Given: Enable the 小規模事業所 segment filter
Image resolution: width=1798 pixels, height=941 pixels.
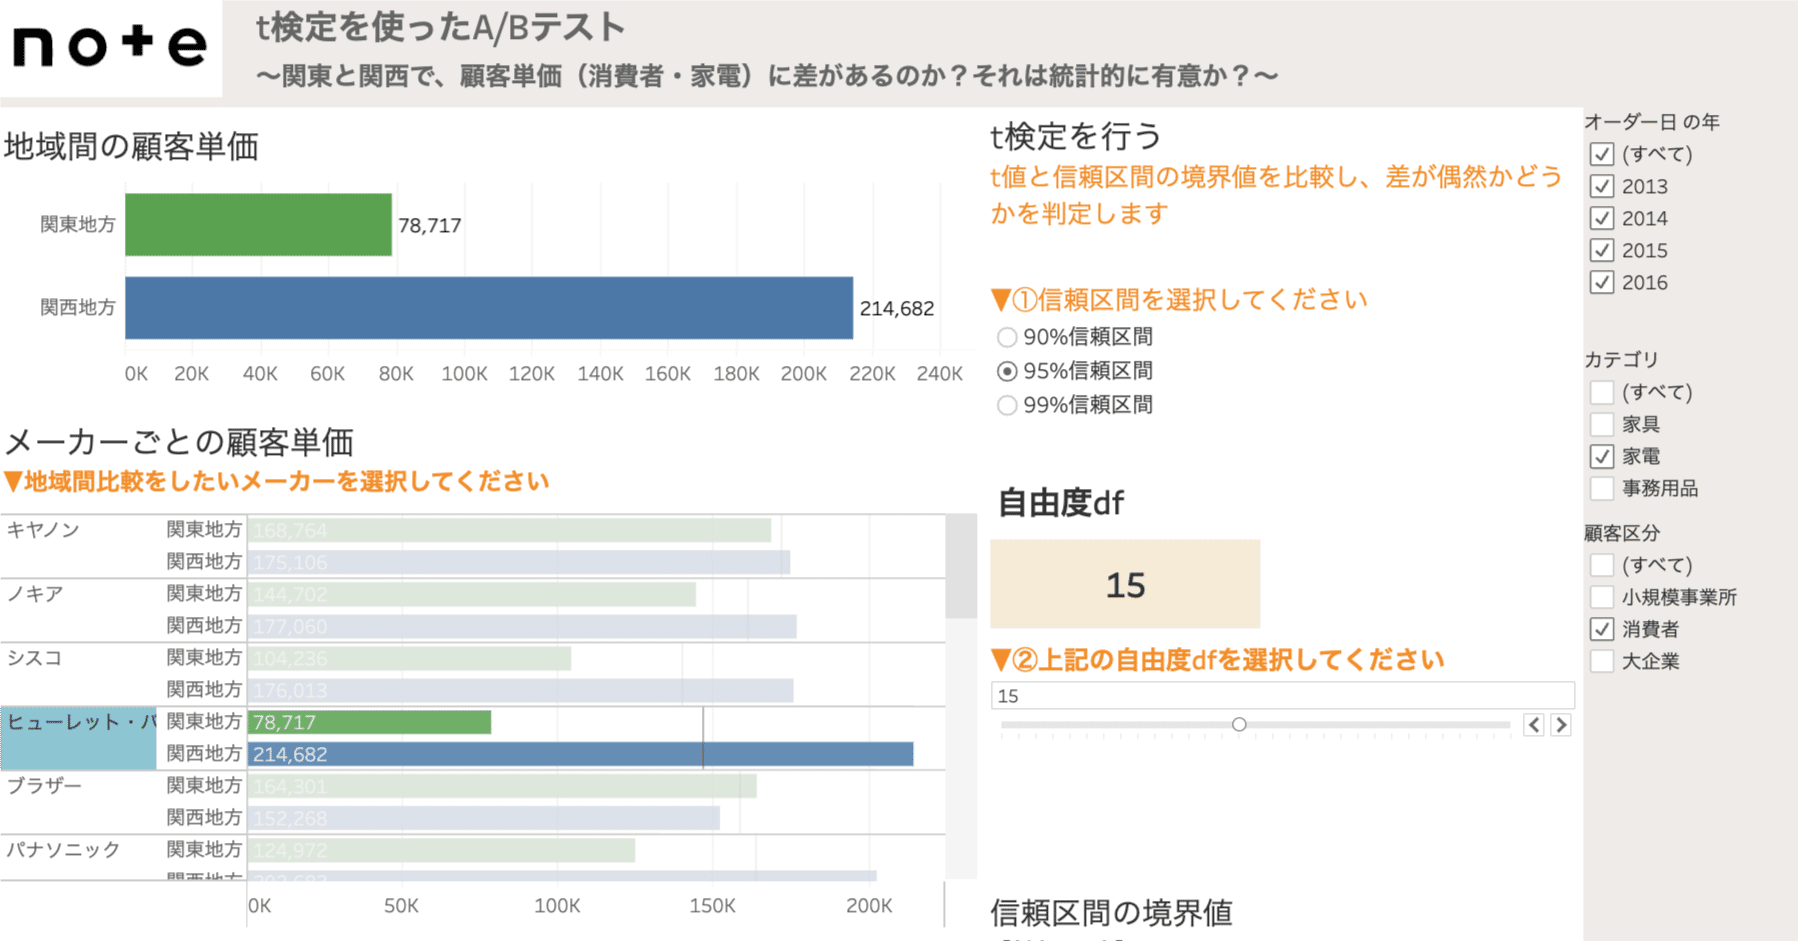Looking at the screenshot, I should 1603,597.
